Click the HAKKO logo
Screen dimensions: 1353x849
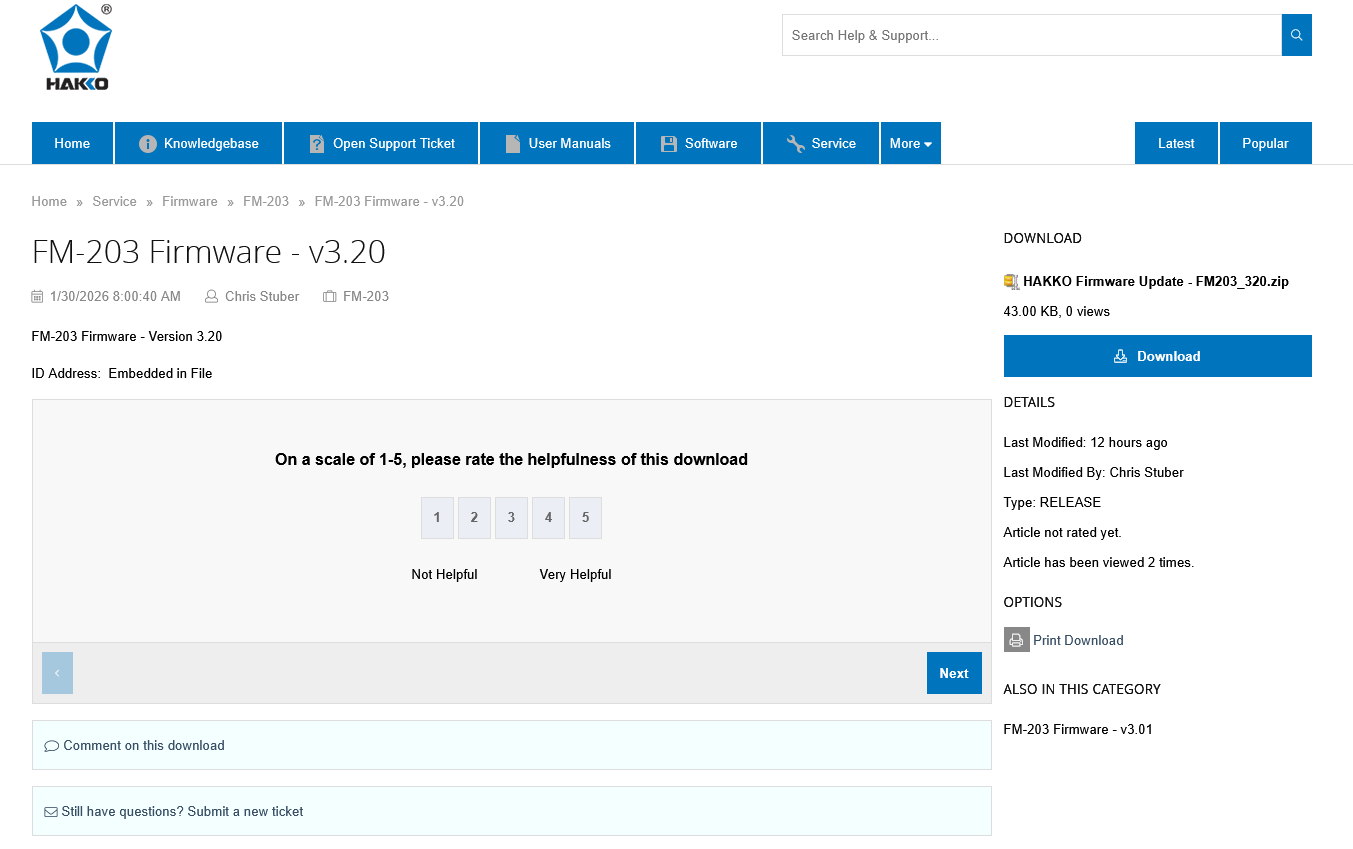point(76,48)
